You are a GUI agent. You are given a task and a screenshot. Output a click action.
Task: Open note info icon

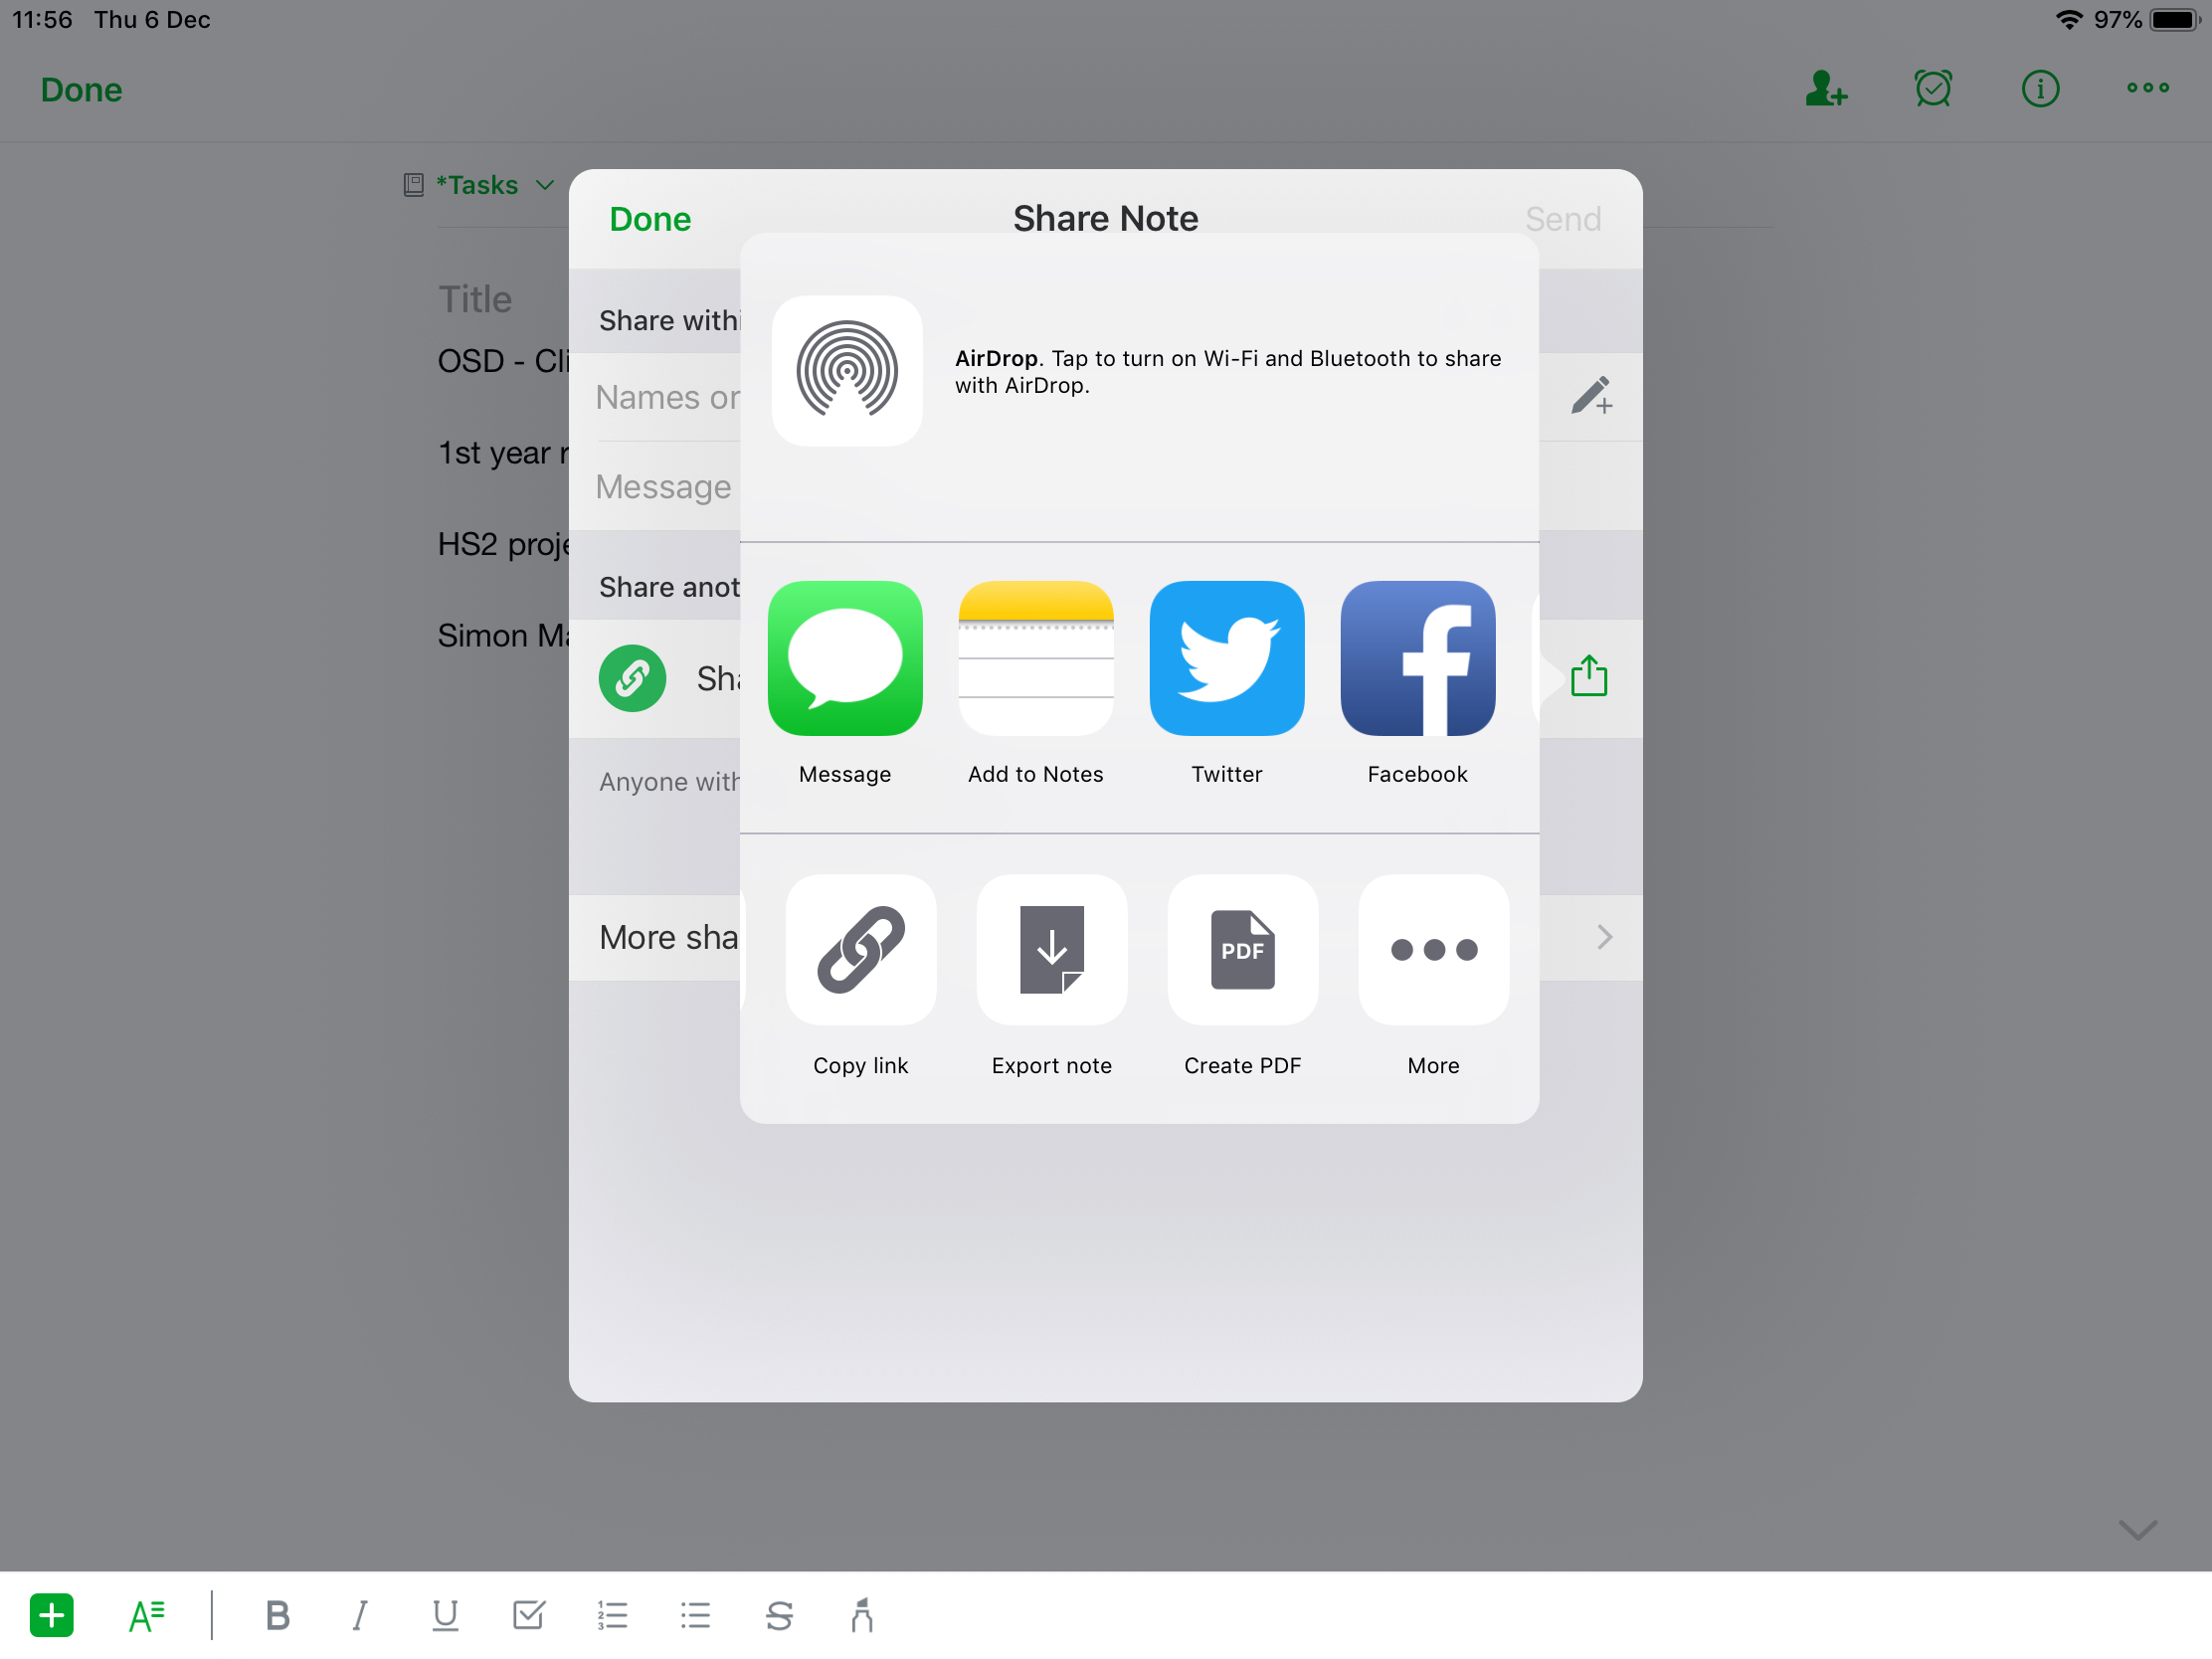click(2040, 89)
